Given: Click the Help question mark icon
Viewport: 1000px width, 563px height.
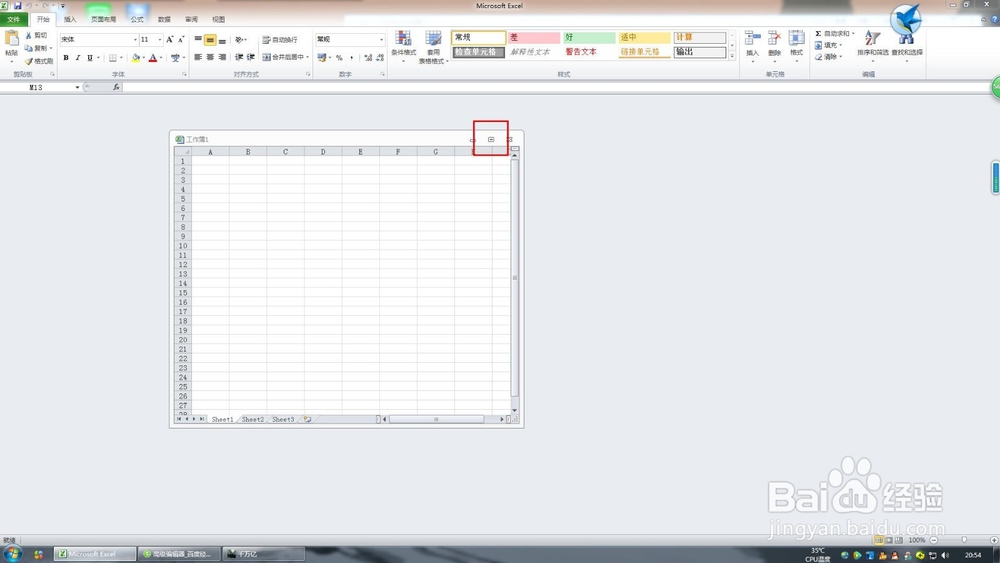Looking at the screenshot, I should [994, 19].
